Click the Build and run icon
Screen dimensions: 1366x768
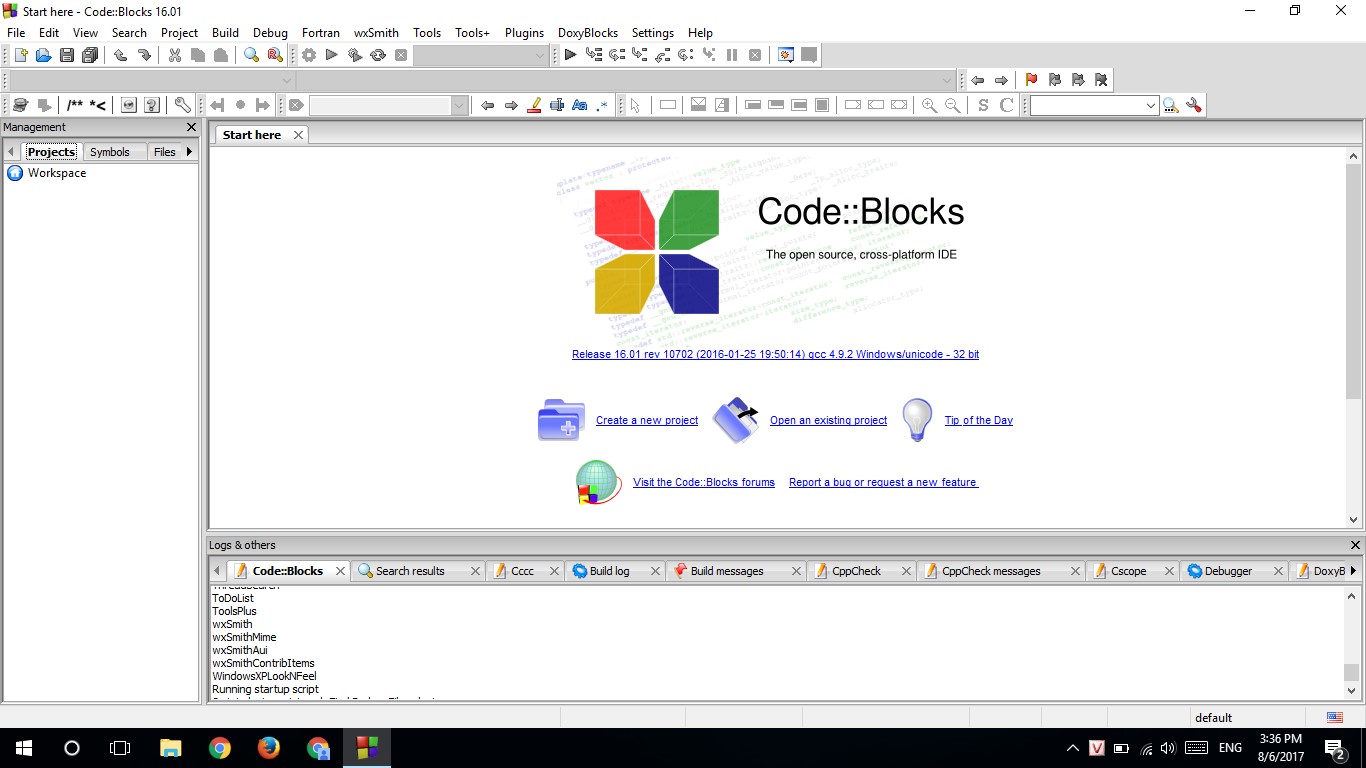(355, 55)
